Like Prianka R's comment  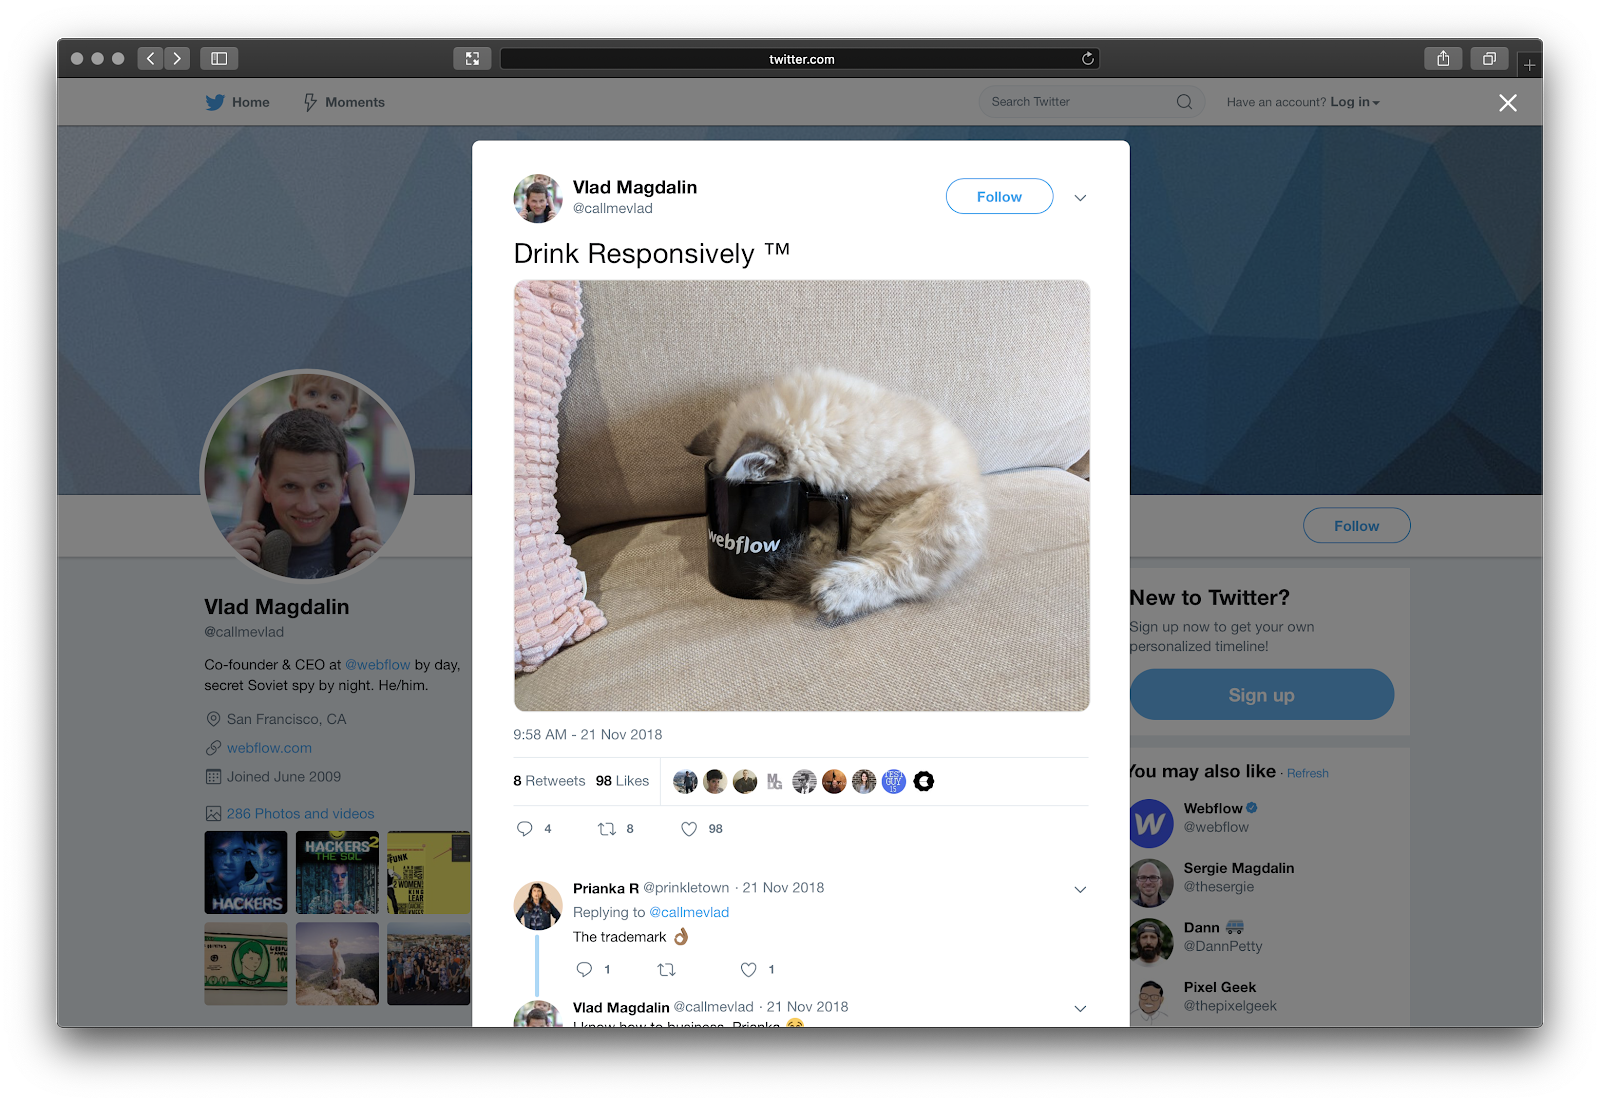click(748, 969)
